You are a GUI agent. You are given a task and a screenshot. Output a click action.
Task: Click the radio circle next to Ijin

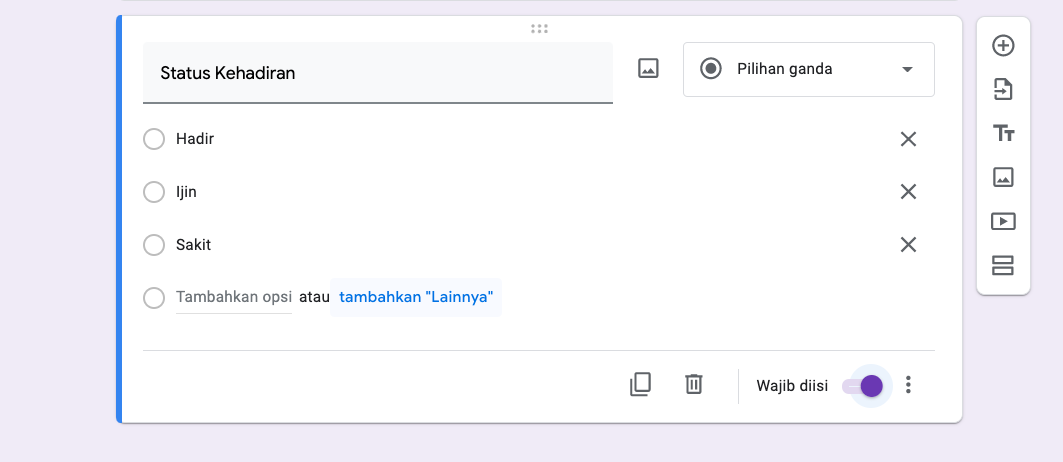[154, 192]
